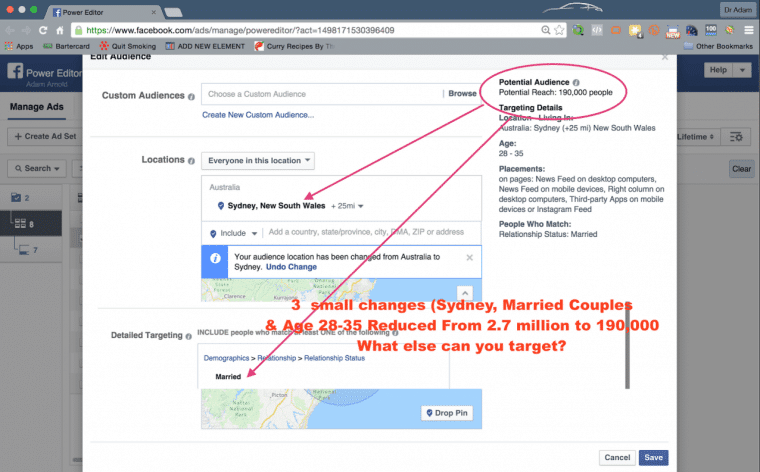760x472 pixels.
Task: Open the Apps bookmarks shortcut
Action: (x=19, y=46)
